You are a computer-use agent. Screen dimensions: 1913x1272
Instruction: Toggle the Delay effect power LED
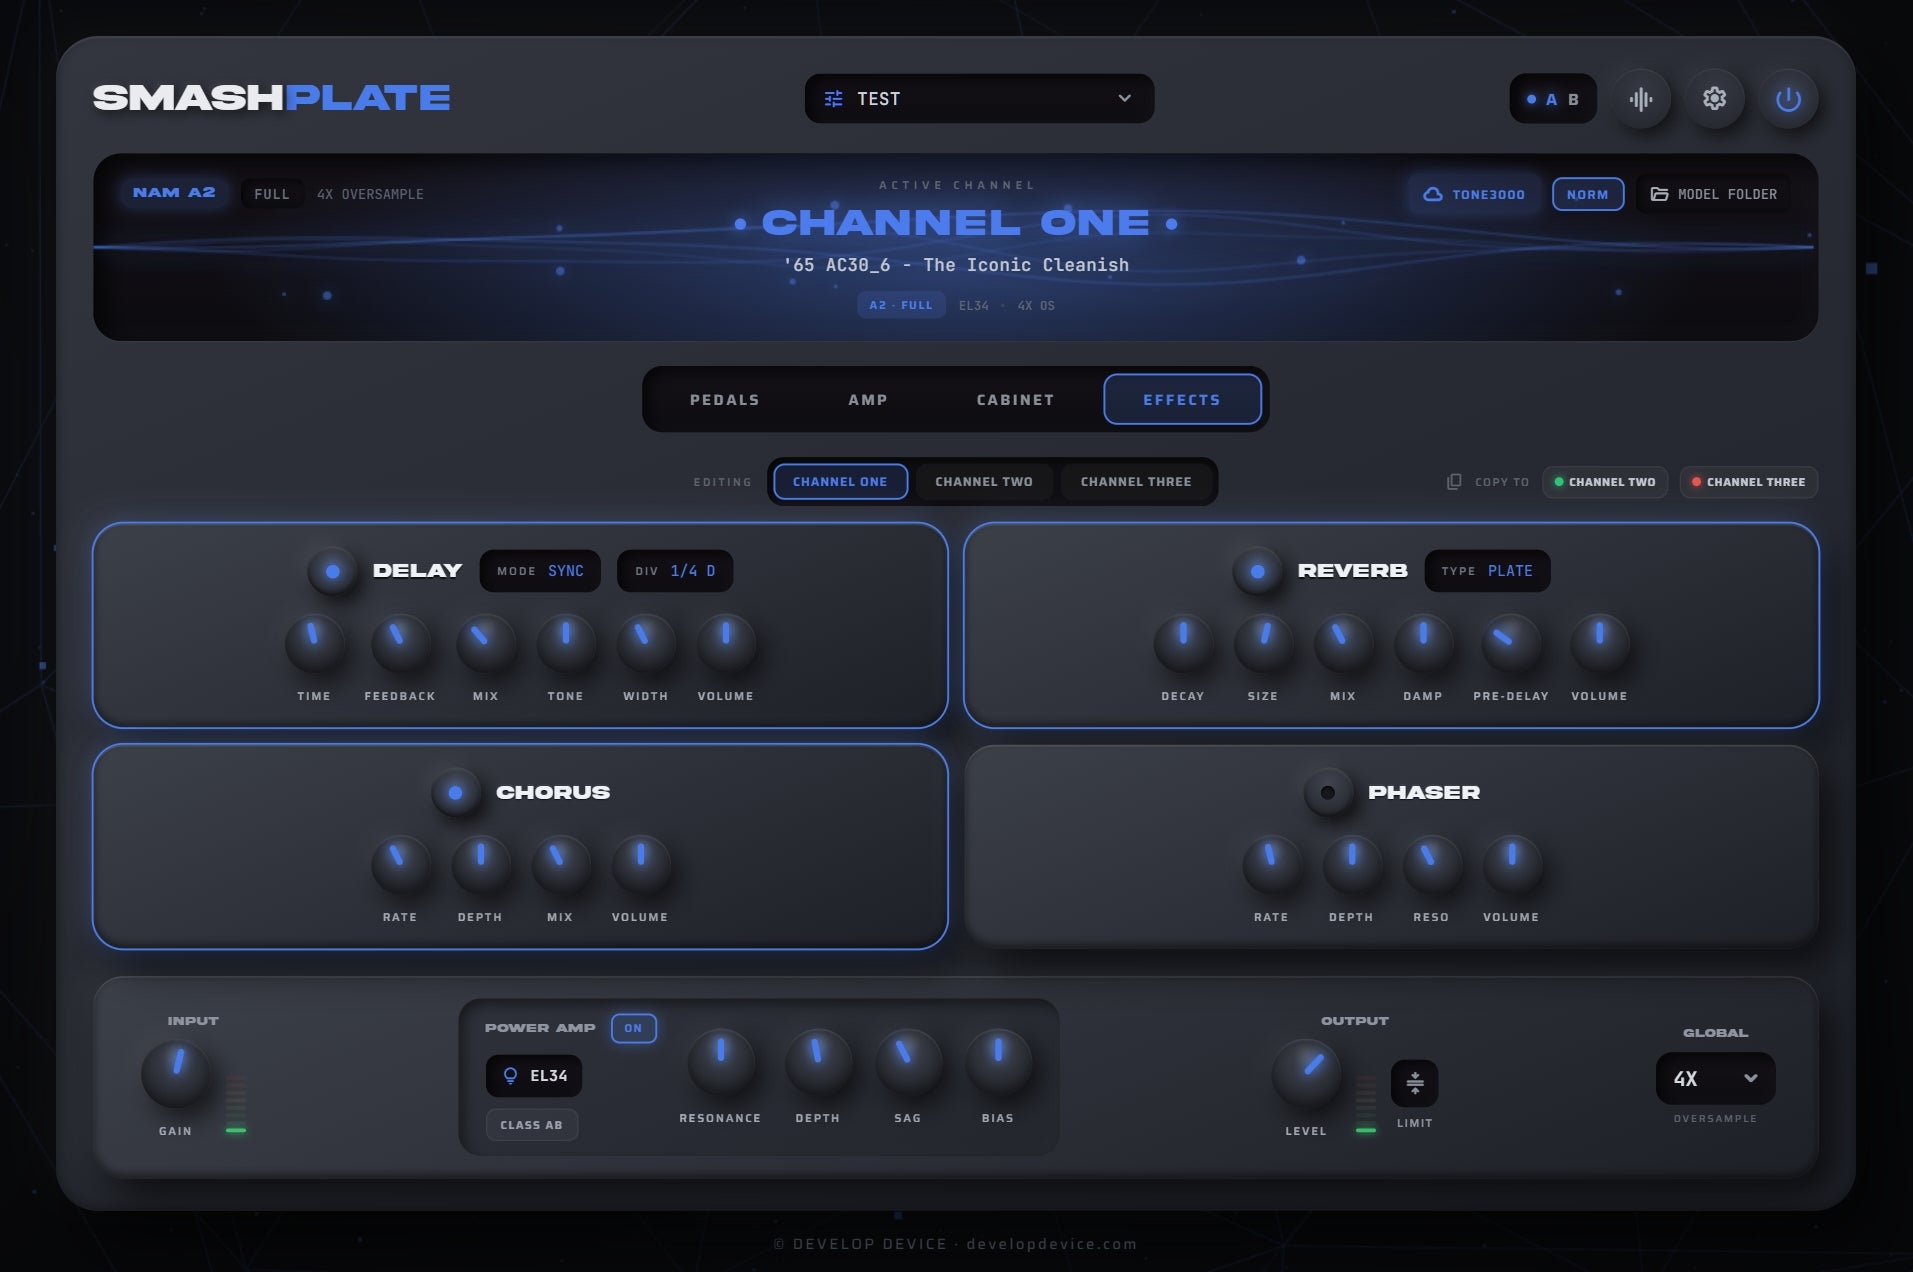click(333, 571)
